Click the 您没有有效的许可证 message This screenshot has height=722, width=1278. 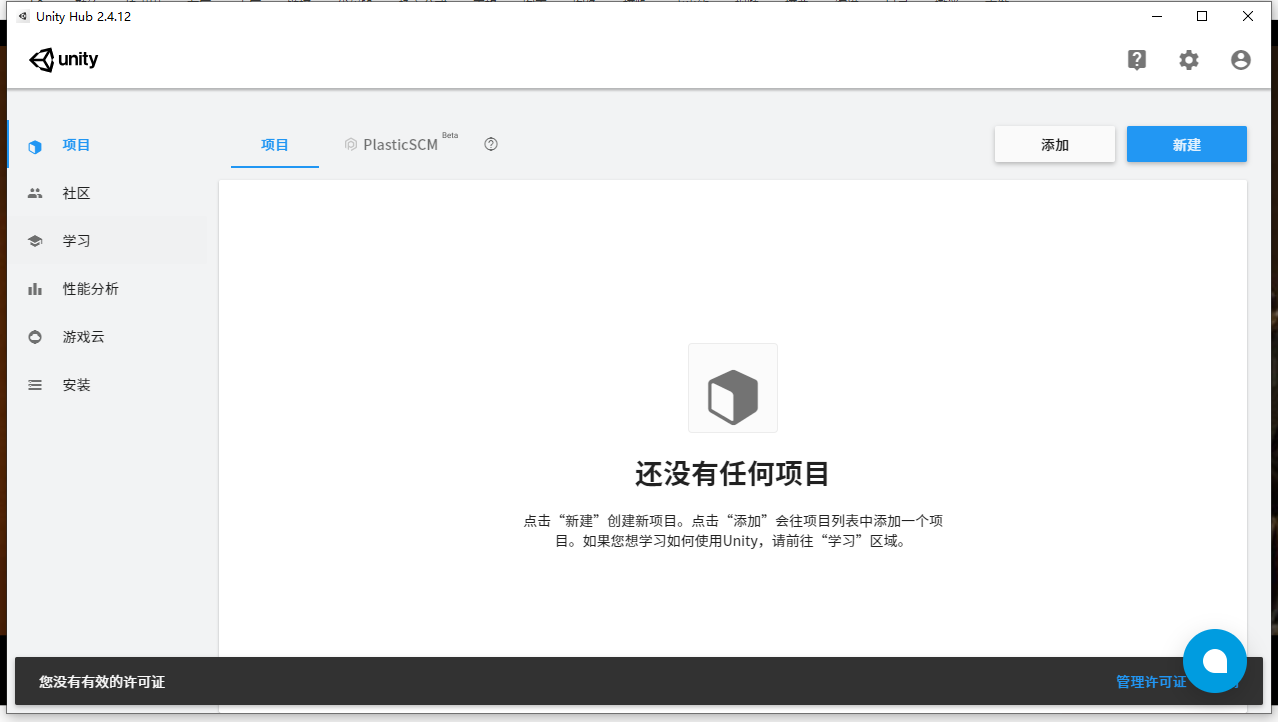(x=102, y=682)
